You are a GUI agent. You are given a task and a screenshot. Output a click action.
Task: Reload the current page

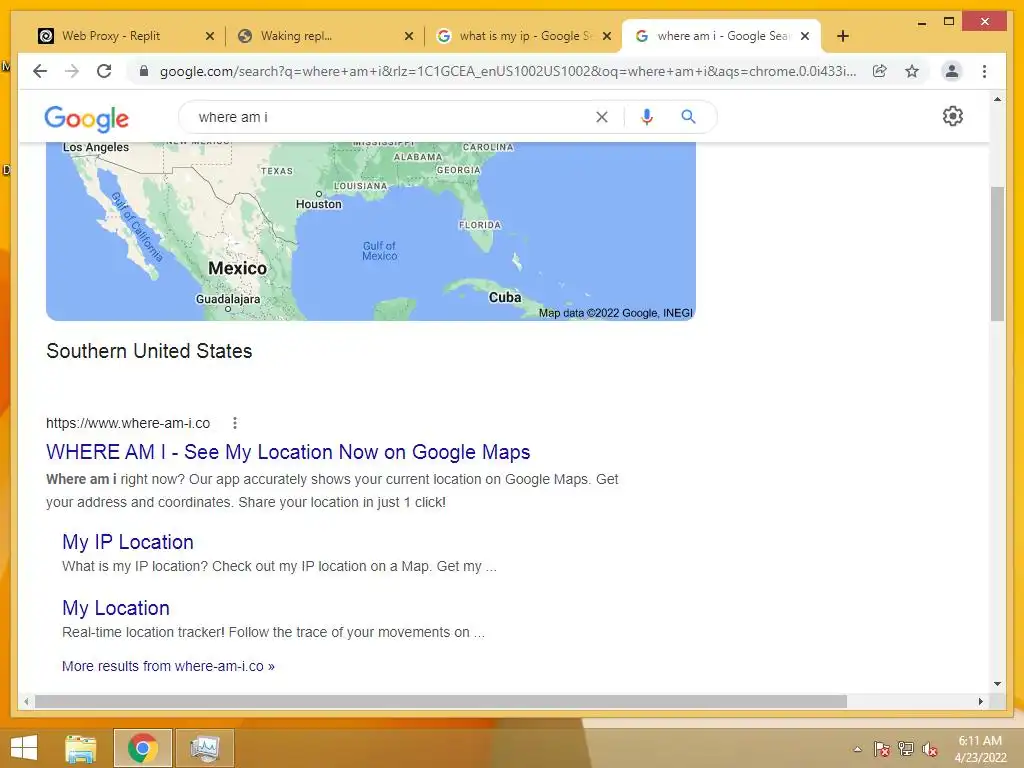(104, 71)
